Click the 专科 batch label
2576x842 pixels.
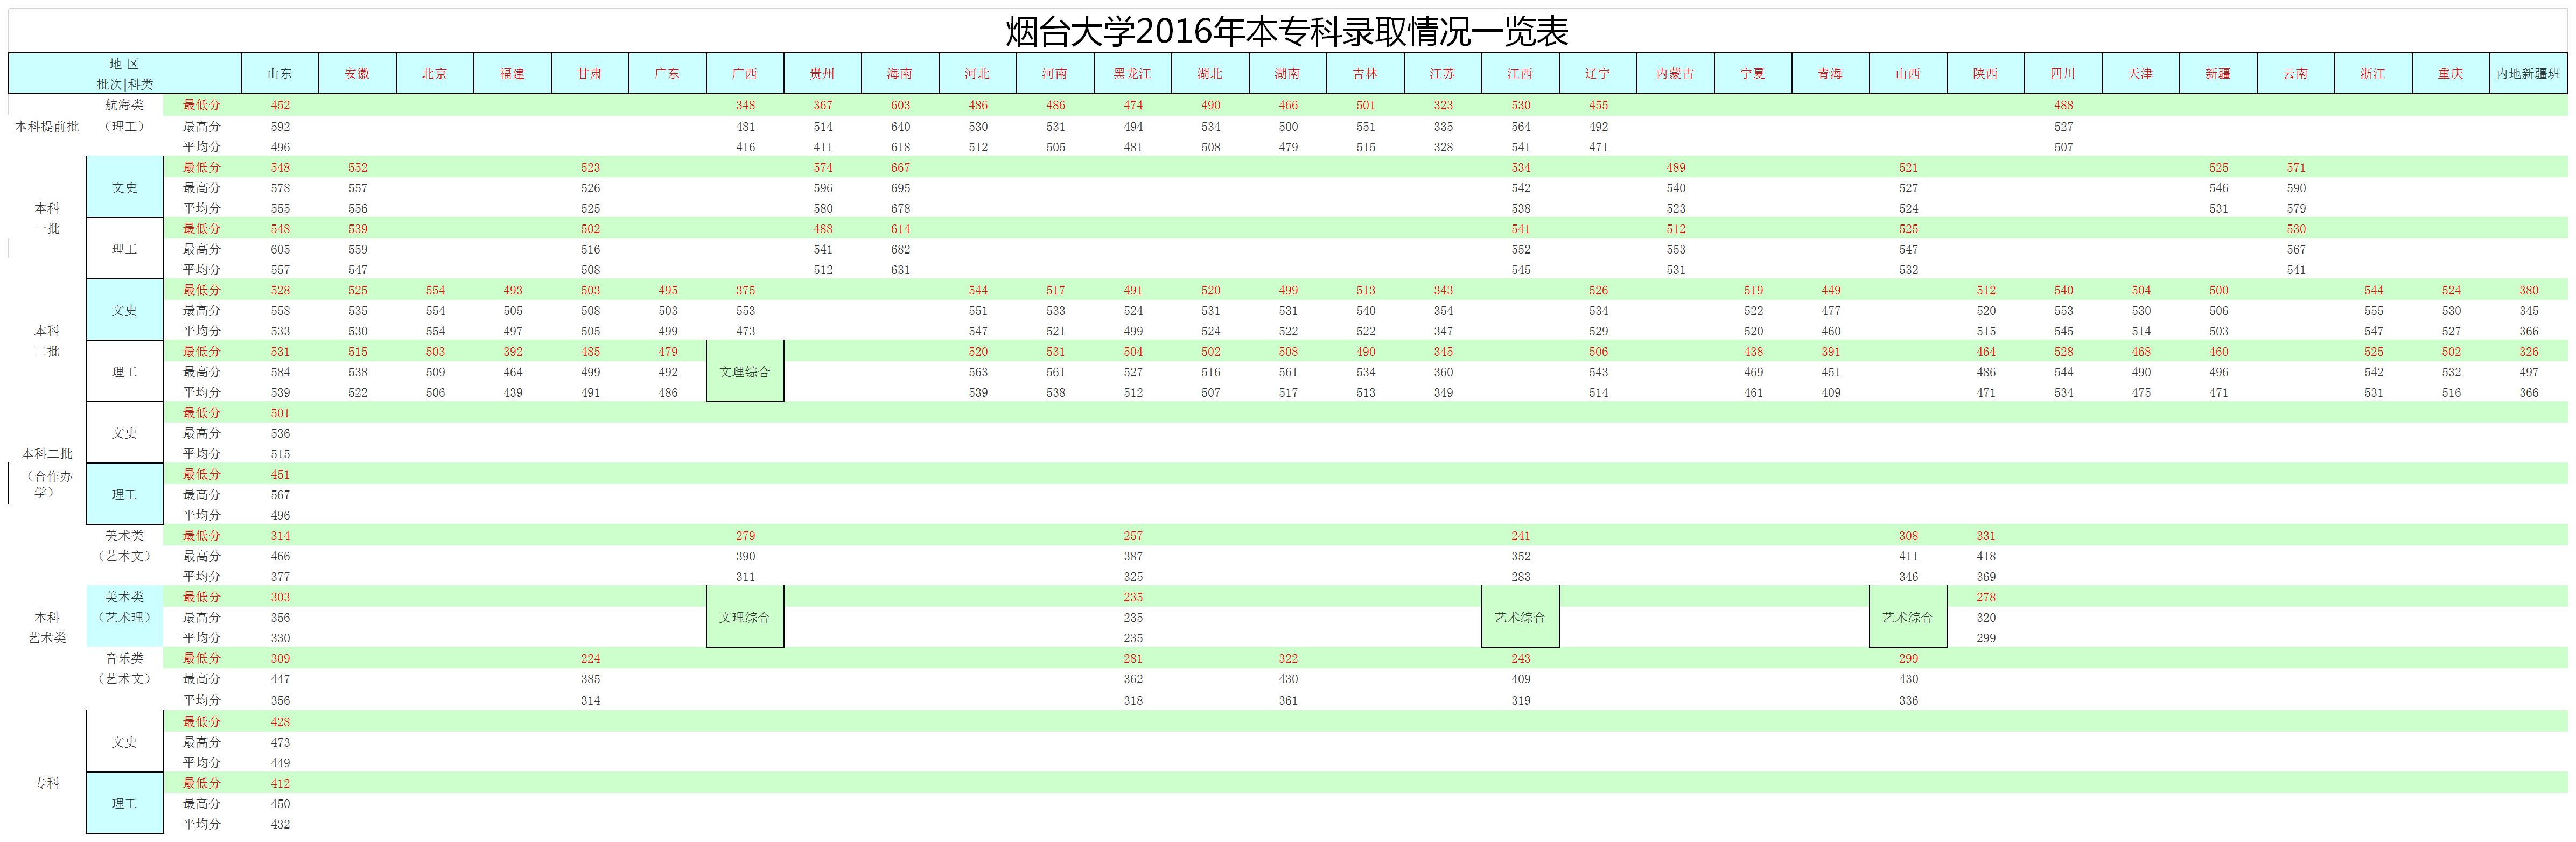point(47,783)
